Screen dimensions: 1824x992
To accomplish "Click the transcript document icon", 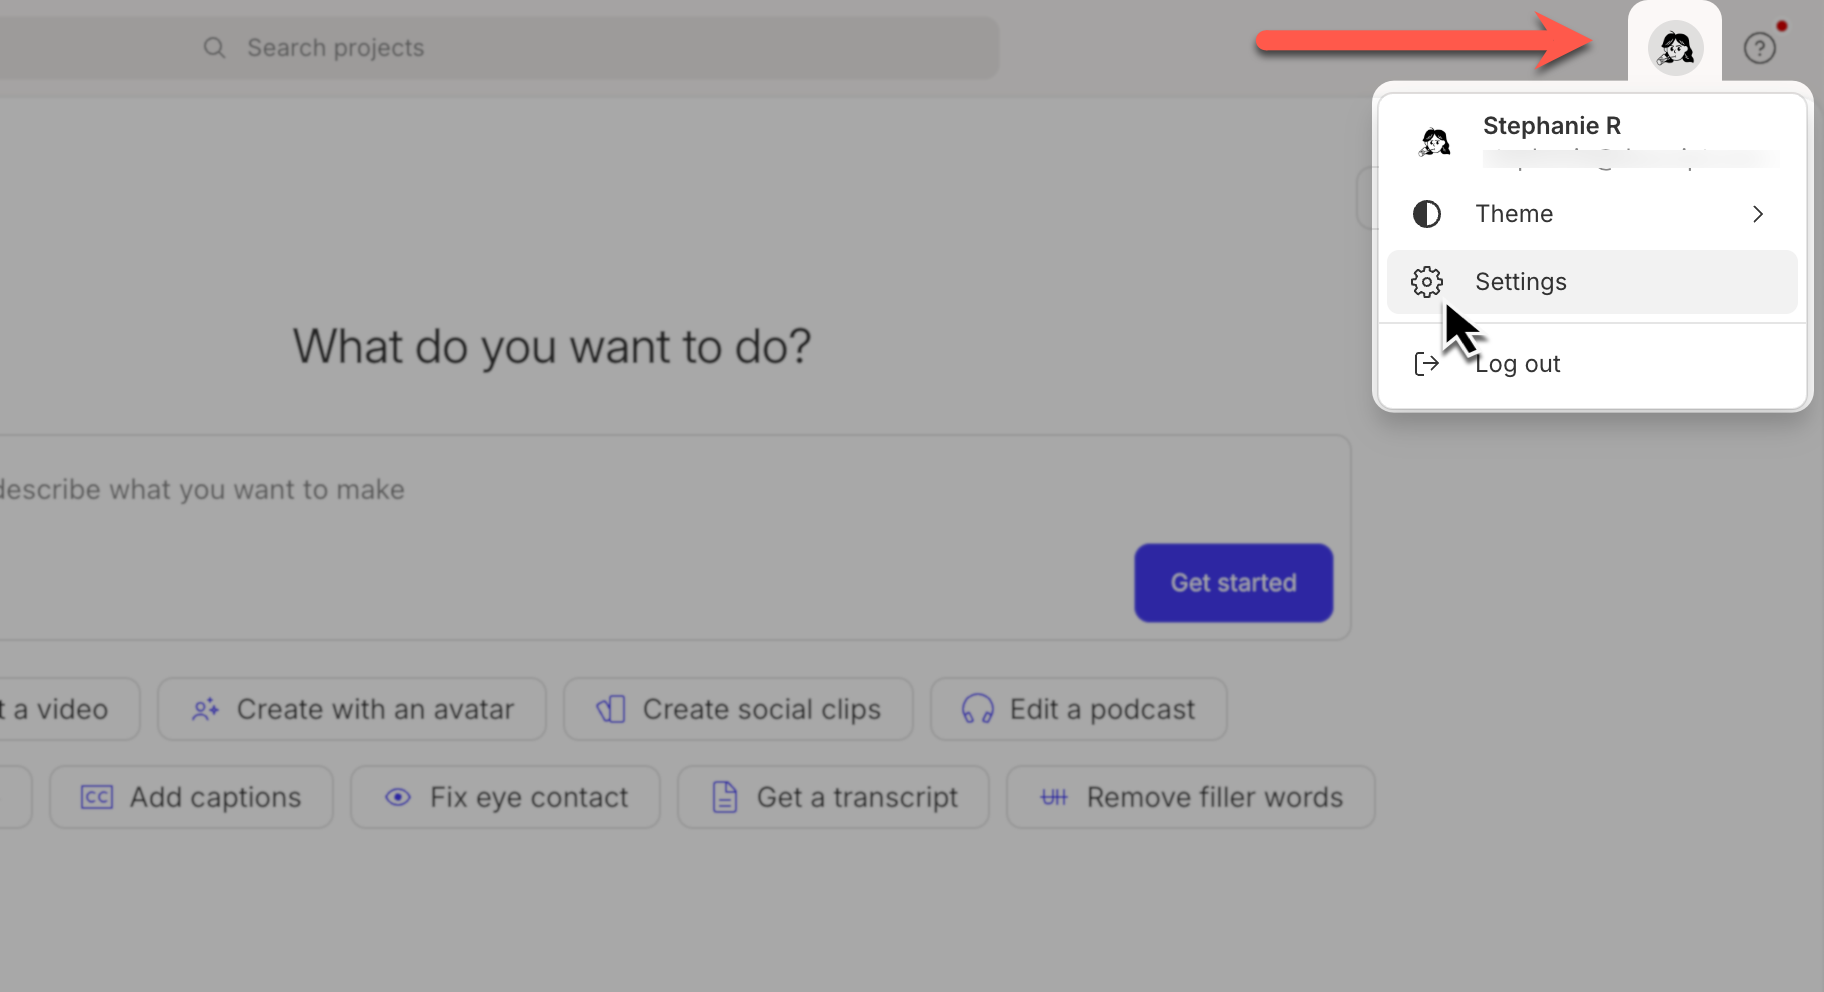I will 724,798.
